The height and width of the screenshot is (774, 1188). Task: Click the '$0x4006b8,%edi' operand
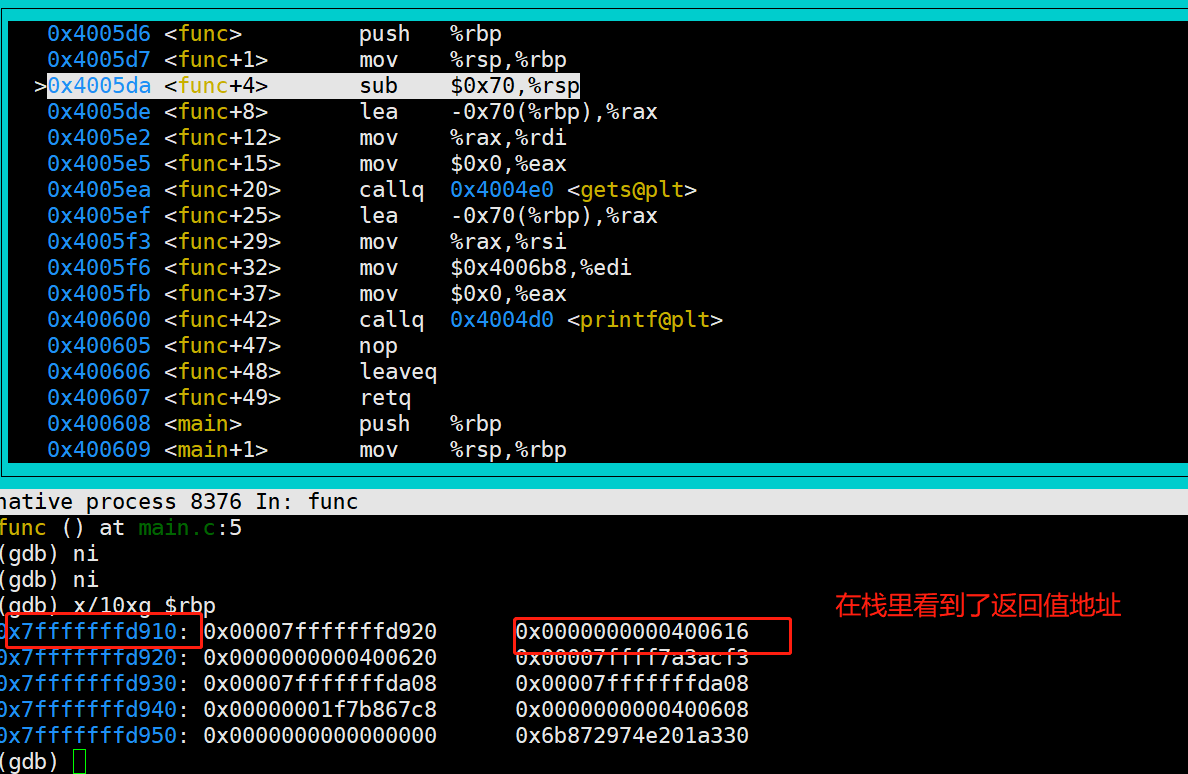[540, 267]
